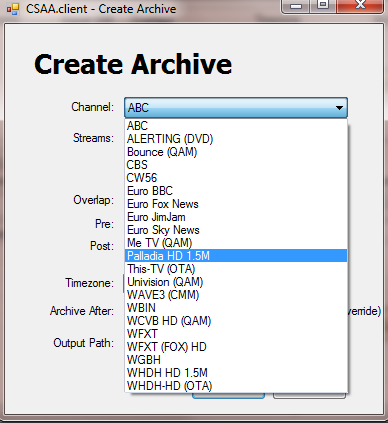Click the CSAA.client app icon in title bar

pyautogui.click(x=13, y=9)
